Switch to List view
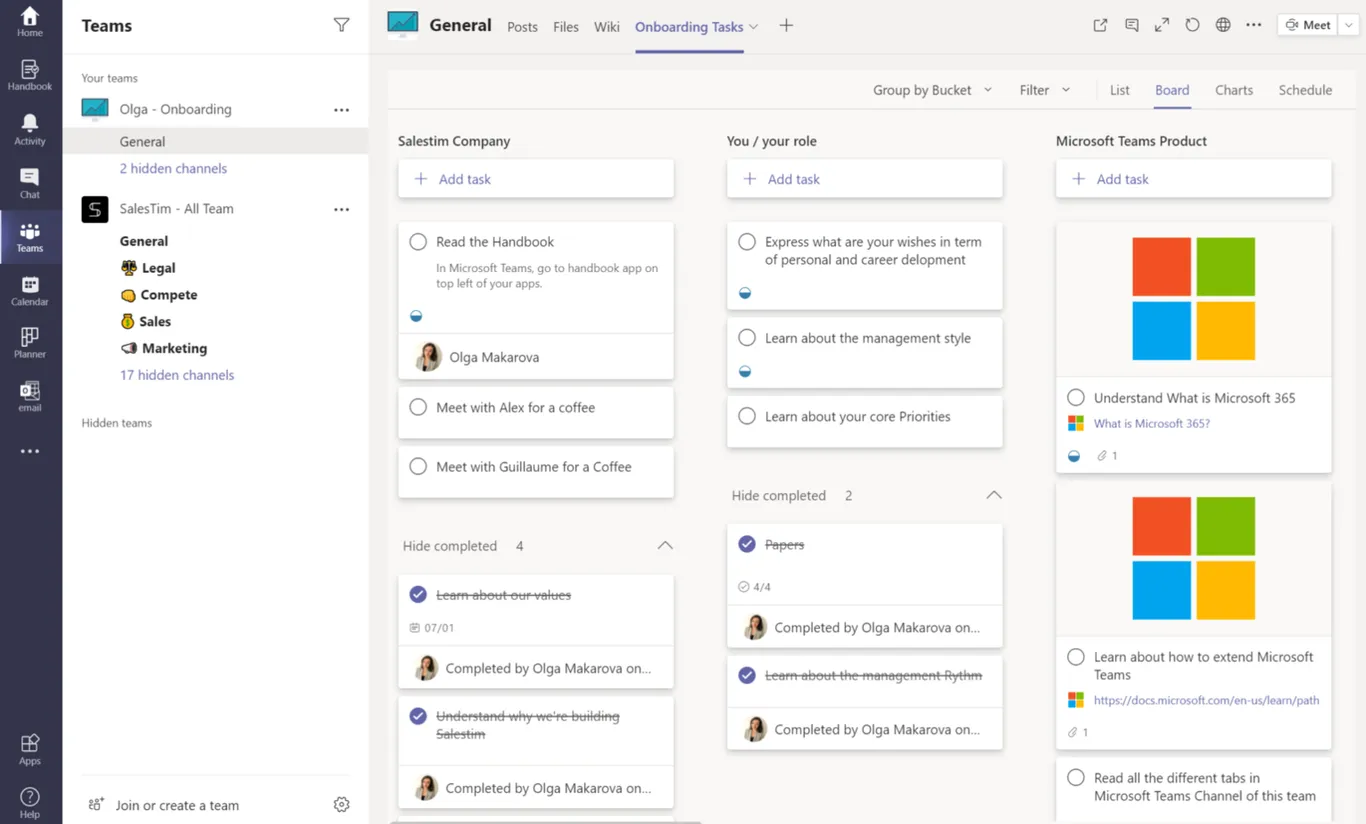This screenshot has width=1366, height=824. coord(1120,90)
